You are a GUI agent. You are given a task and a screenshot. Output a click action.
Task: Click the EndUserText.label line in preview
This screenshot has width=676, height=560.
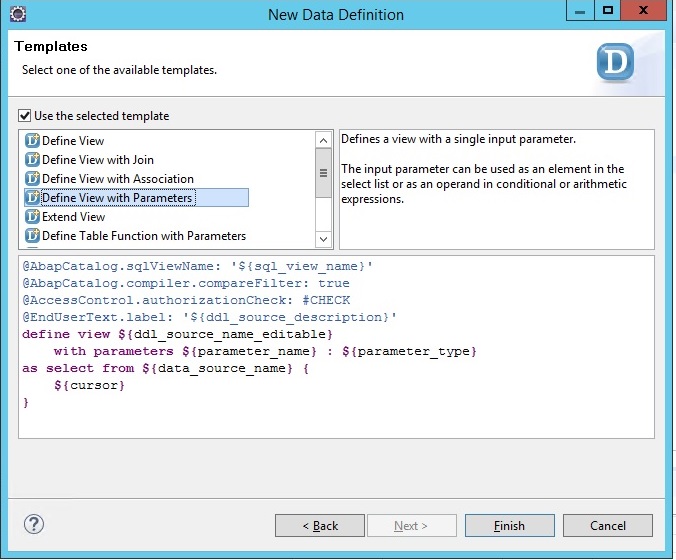pos(210,317)
